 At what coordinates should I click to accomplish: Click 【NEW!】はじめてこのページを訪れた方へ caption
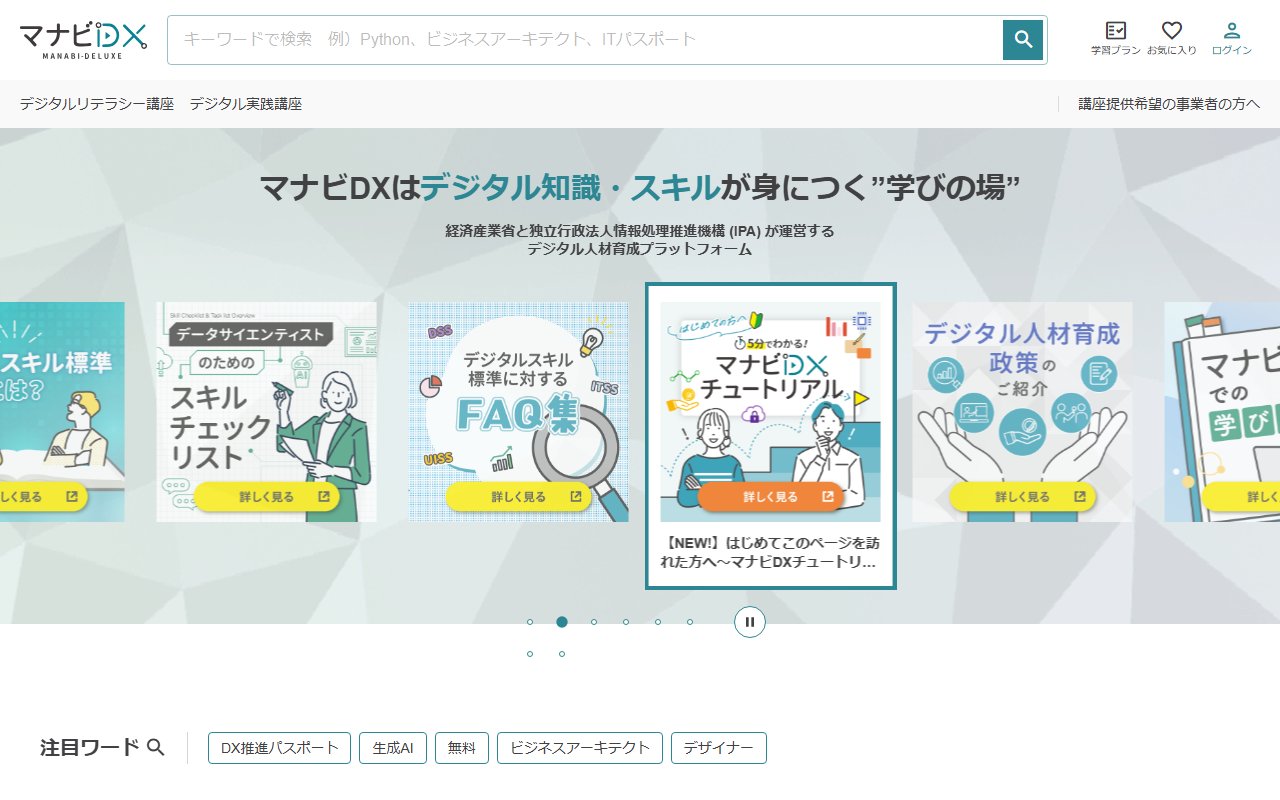click(x=771, y=553)
